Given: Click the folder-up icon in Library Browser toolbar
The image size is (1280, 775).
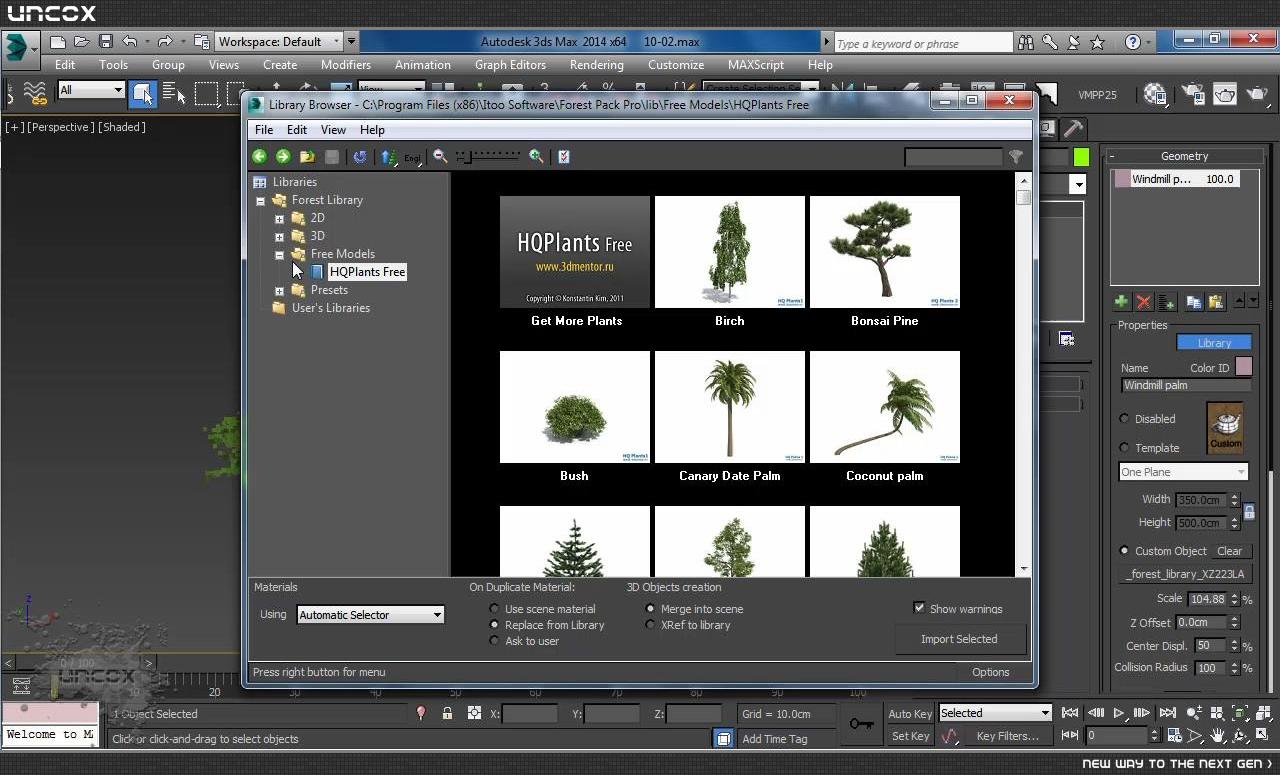Looking at the screenshot, I should point(307,156).
